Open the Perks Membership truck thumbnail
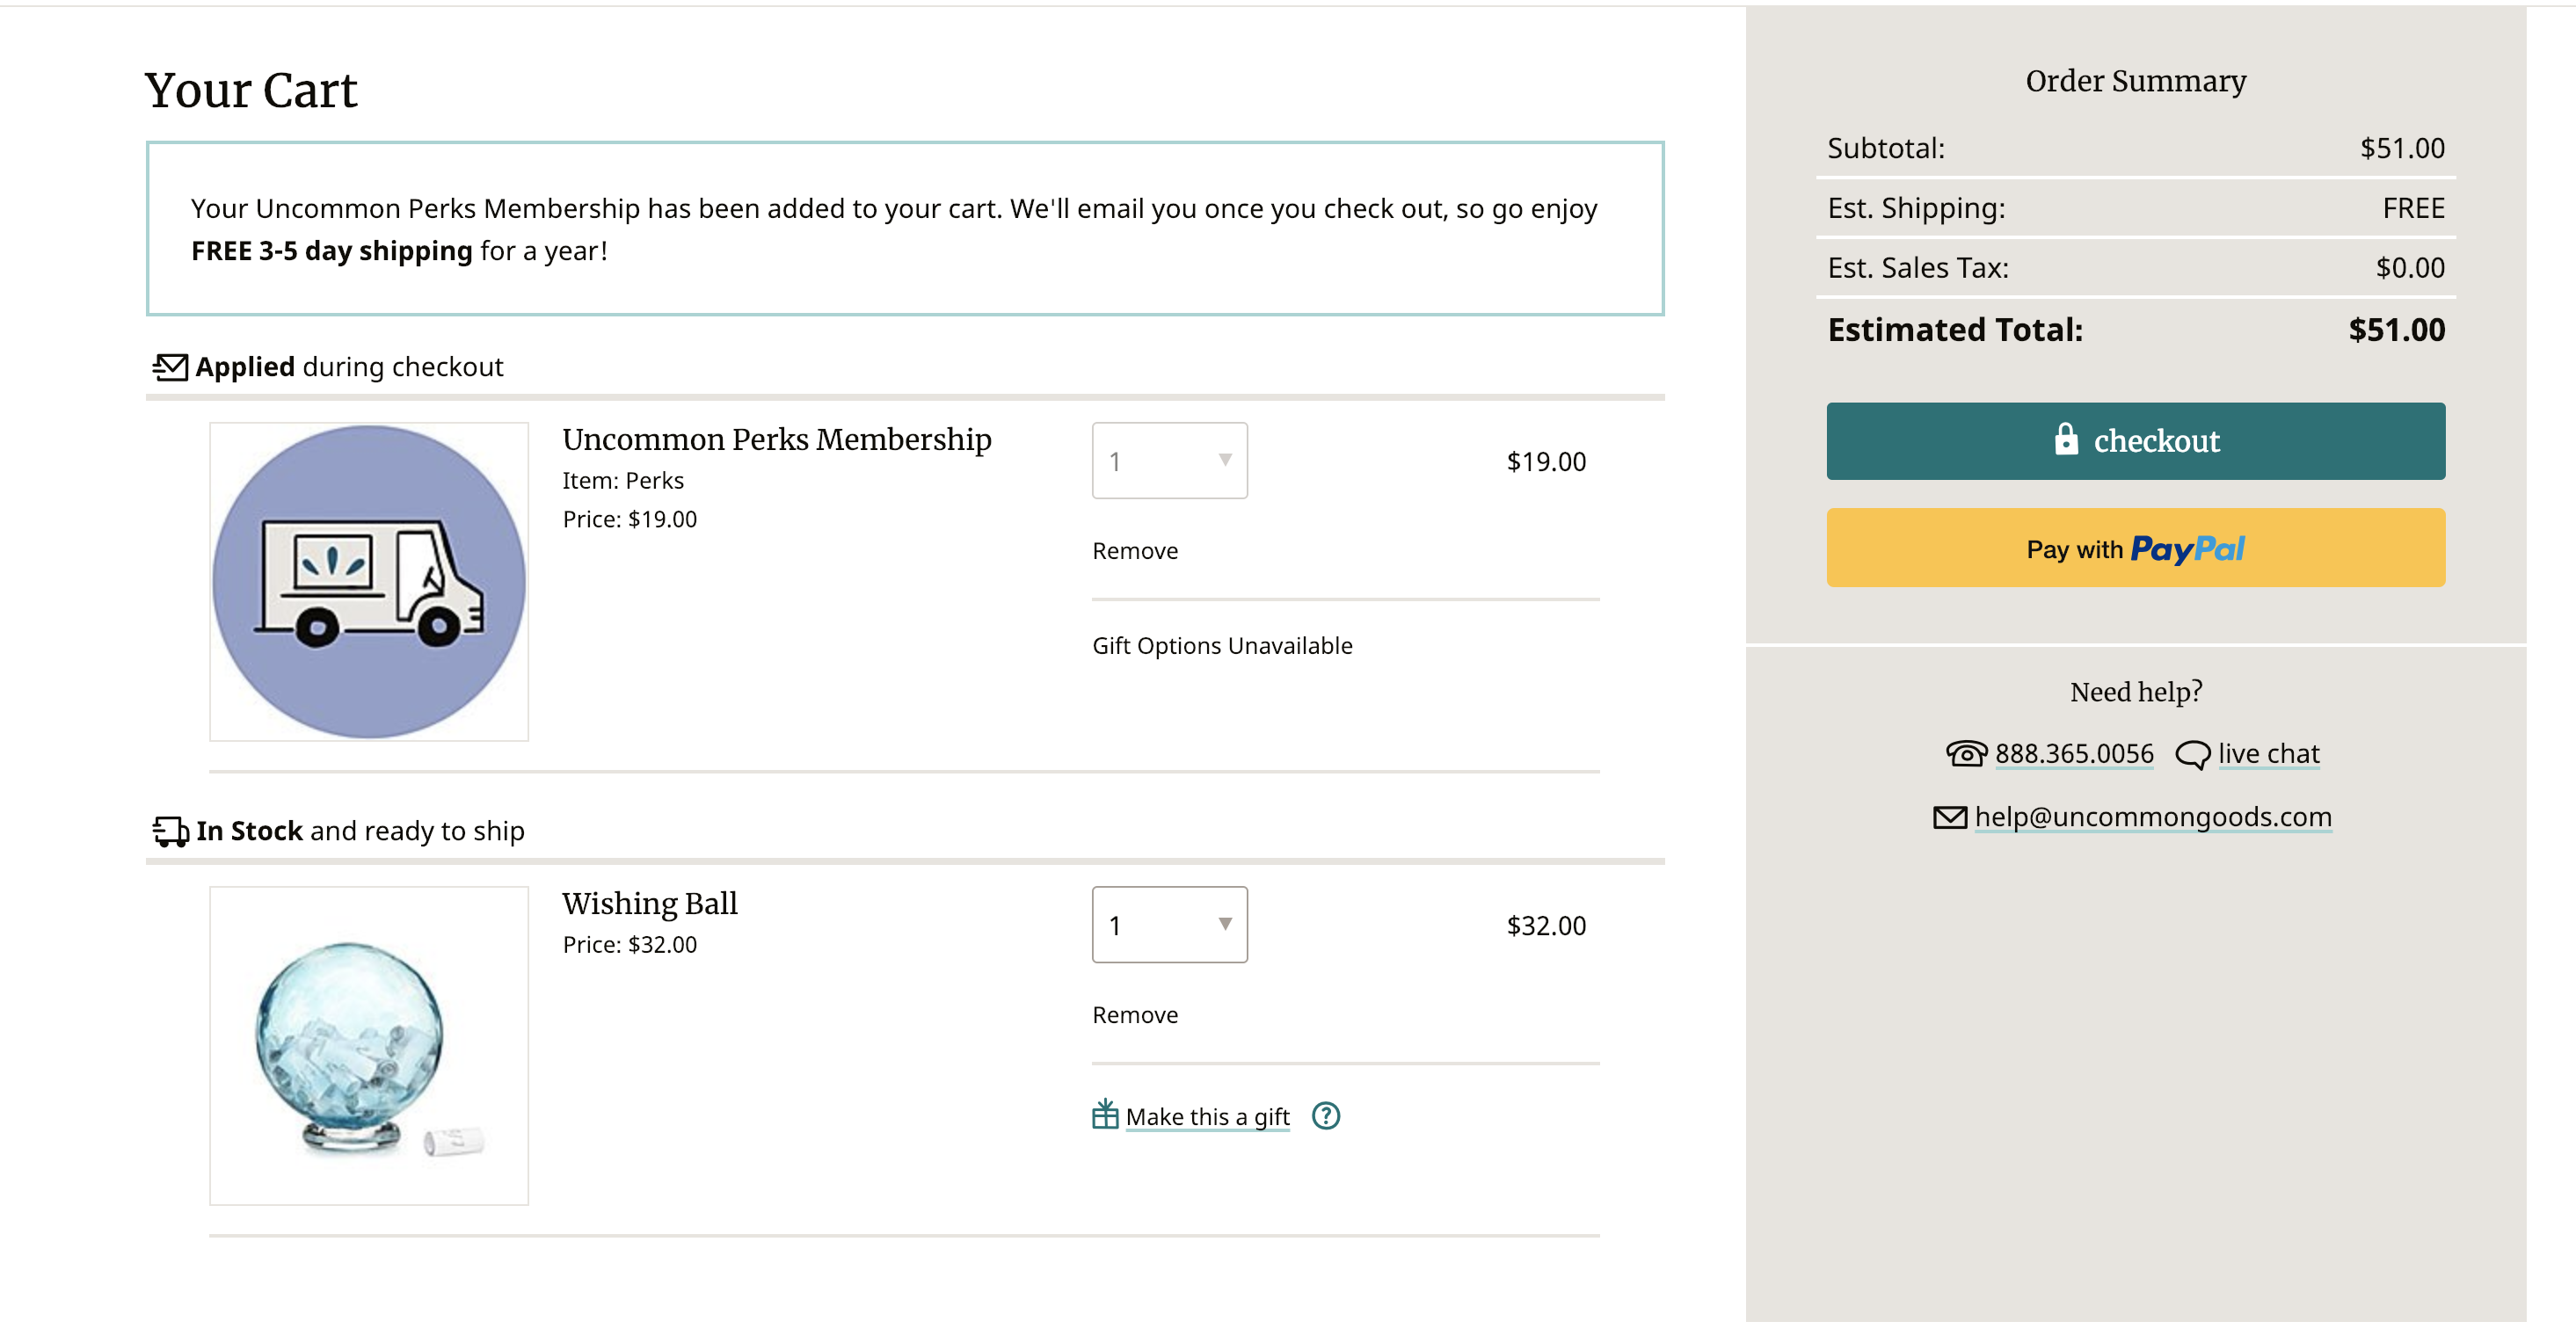 (x=369, y=582)
